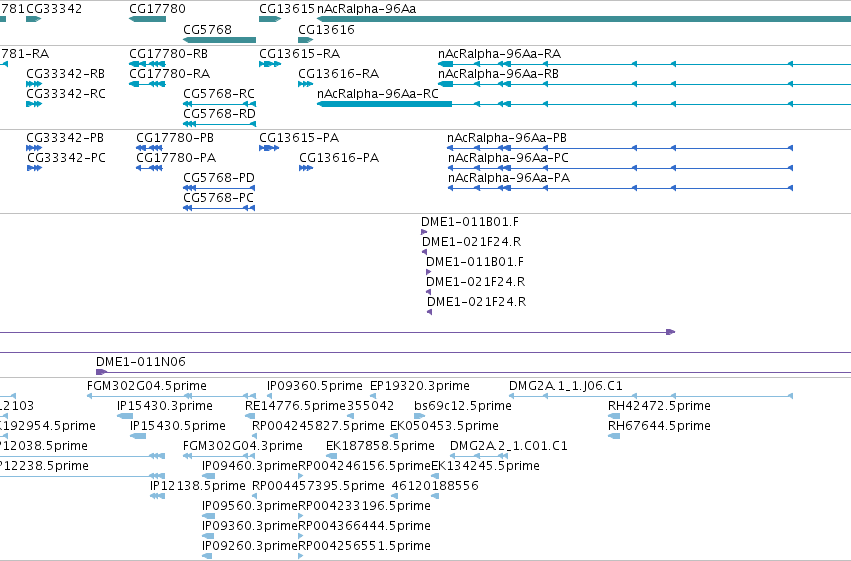
Task: Select protein CG33342-PB
Action: pyautogui.click(x=65, y=138)
